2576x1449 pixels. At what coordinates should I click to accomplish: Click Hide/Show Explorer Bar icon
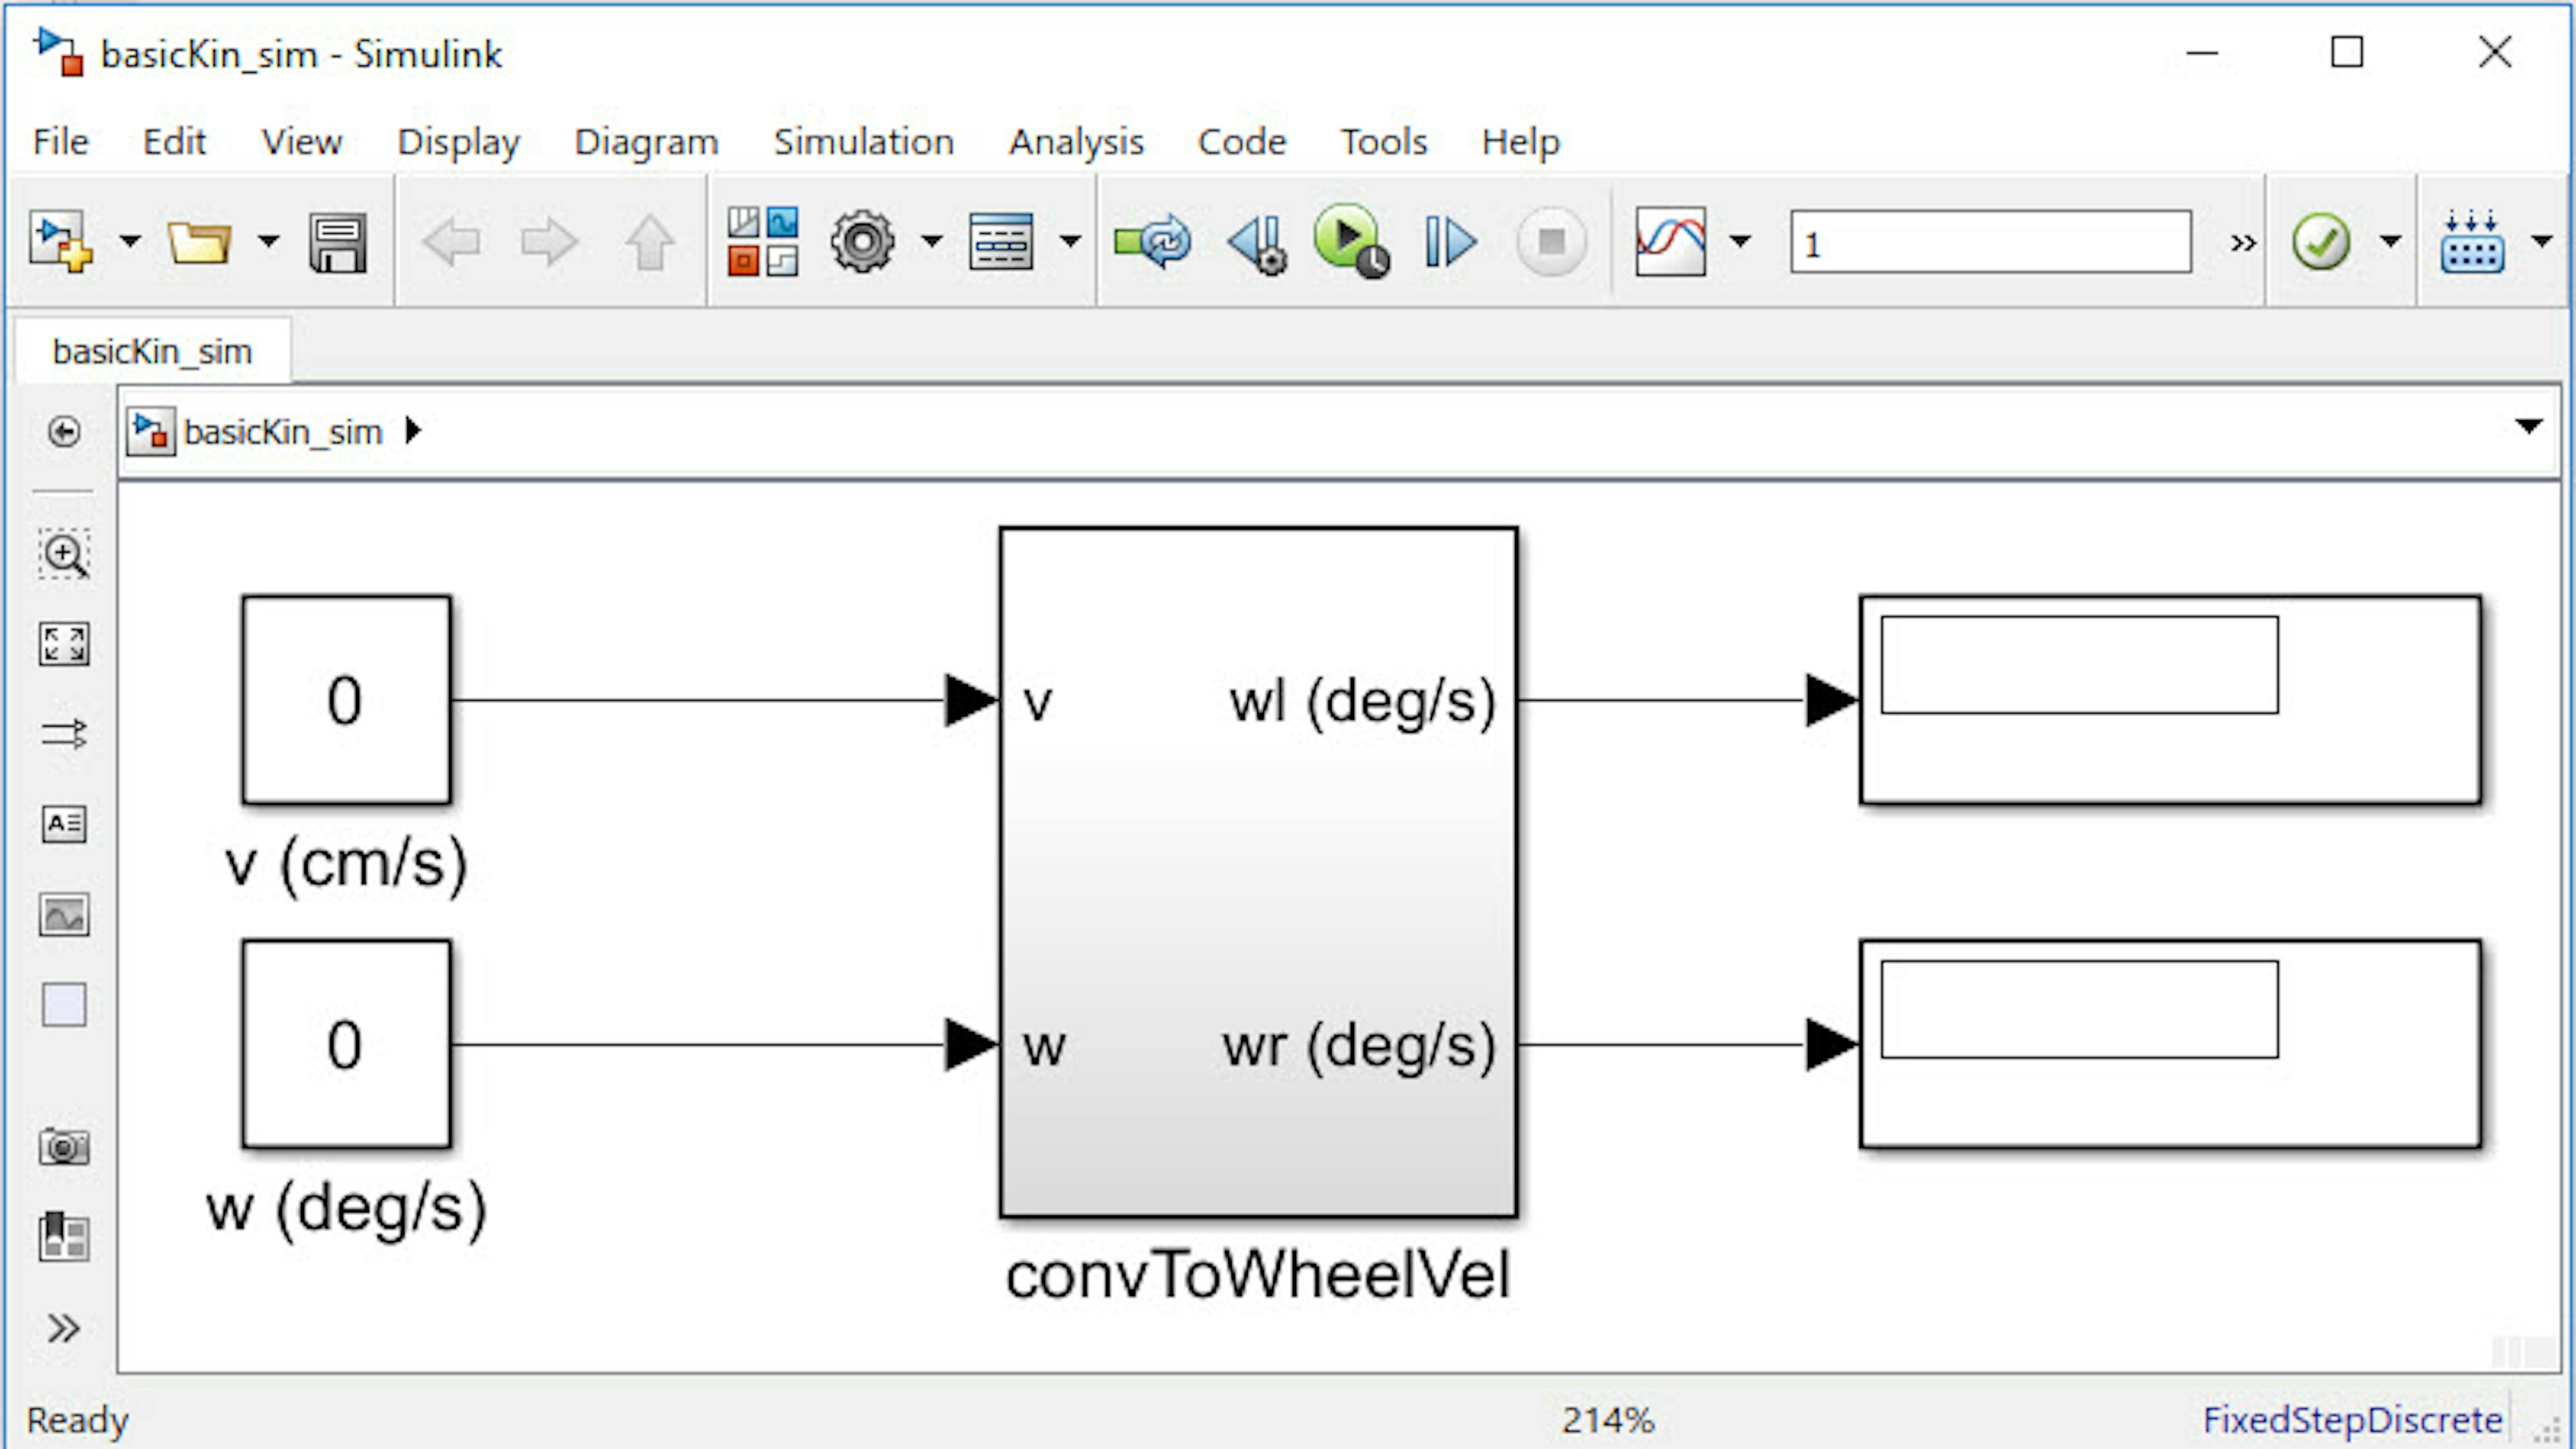tap(64, 431)
